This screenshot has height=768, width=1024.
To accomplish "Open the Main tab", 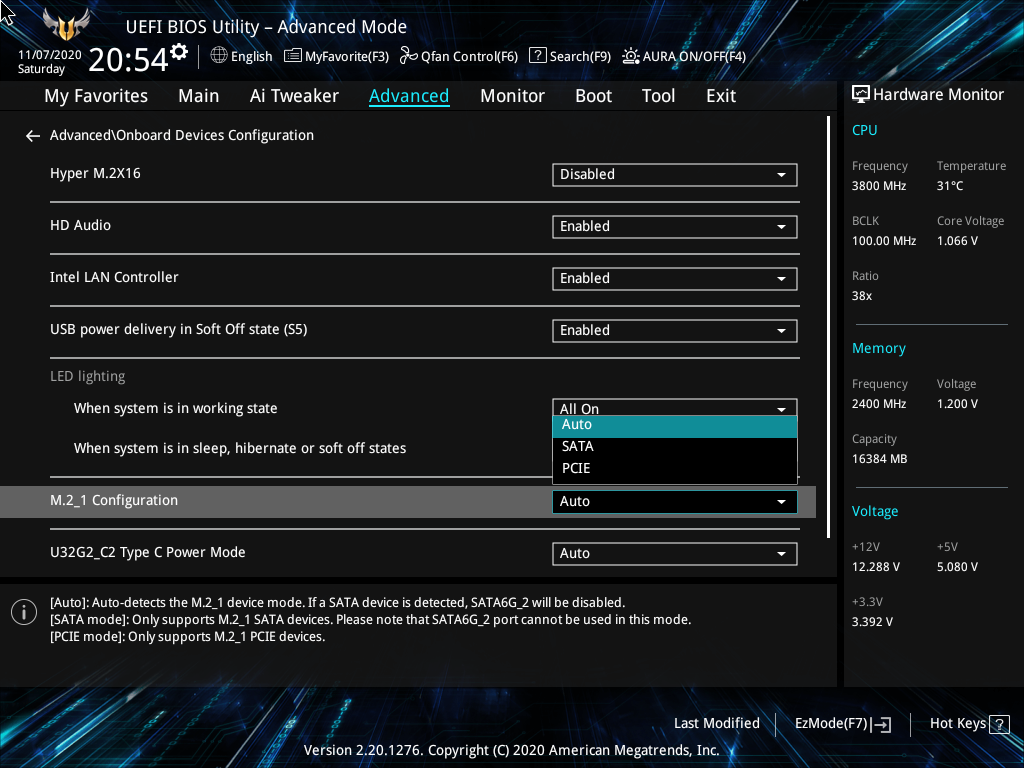I will [x=199, y=96].
